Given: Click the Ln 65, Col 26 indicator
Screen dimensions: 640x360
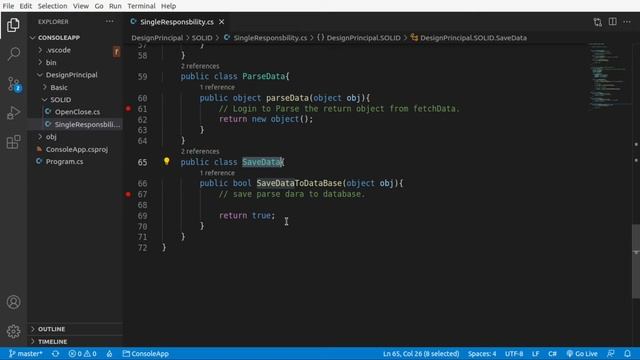Looking at the screenshot, I should click(421, 353).
